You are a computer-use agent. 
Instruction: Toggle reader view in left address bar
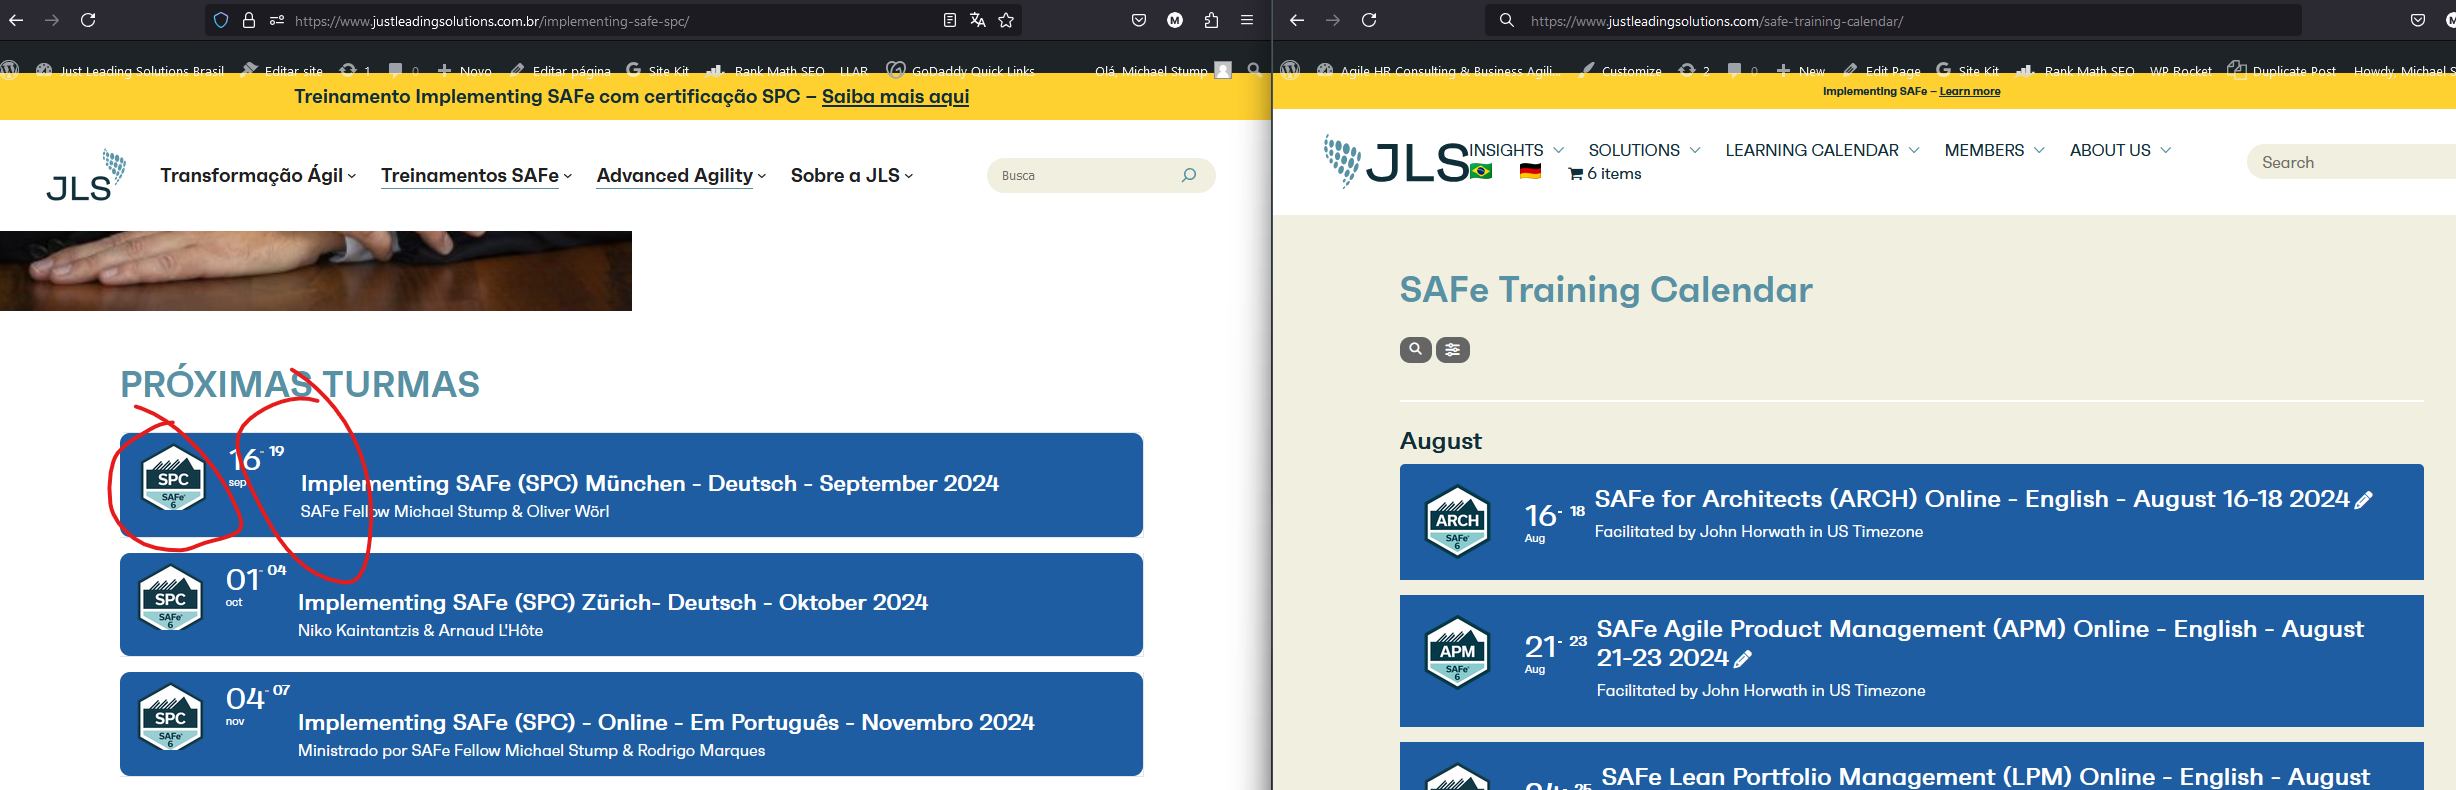(950, 20)
